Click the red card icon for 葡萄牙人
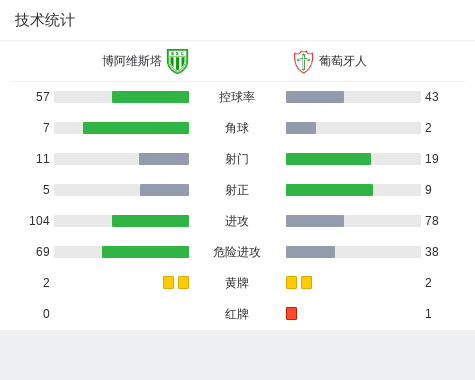The width and height of the screenshot is (475, 380). click(291, 313)
